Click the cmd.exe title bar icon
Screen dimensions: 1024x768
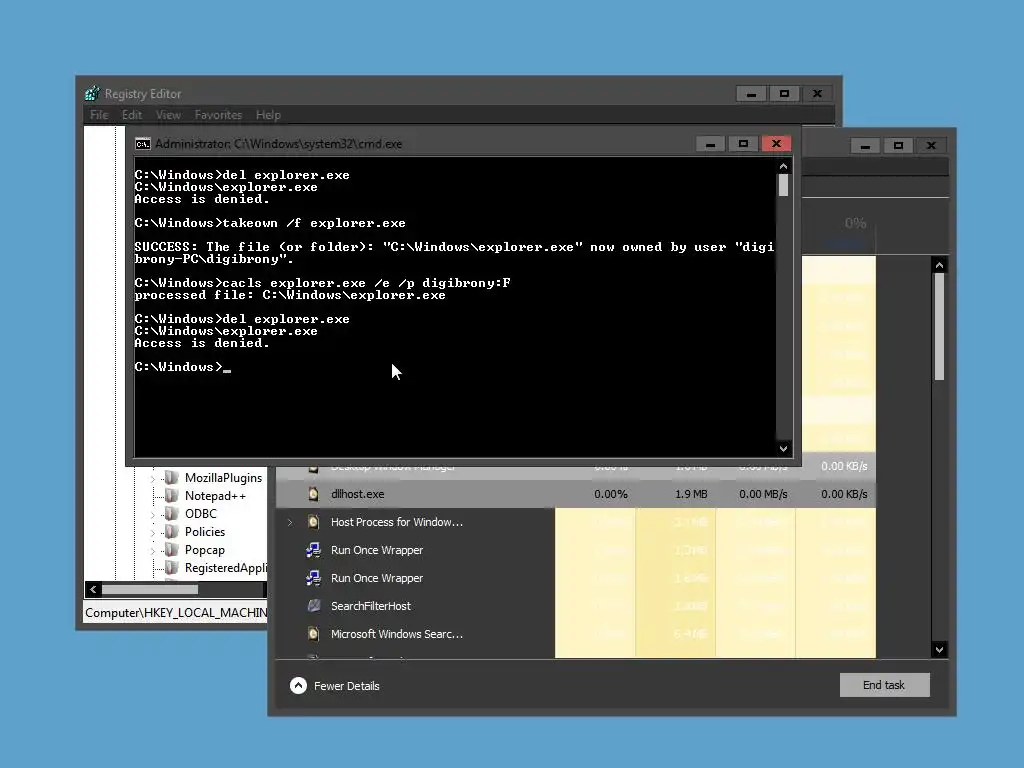point(142,144)
